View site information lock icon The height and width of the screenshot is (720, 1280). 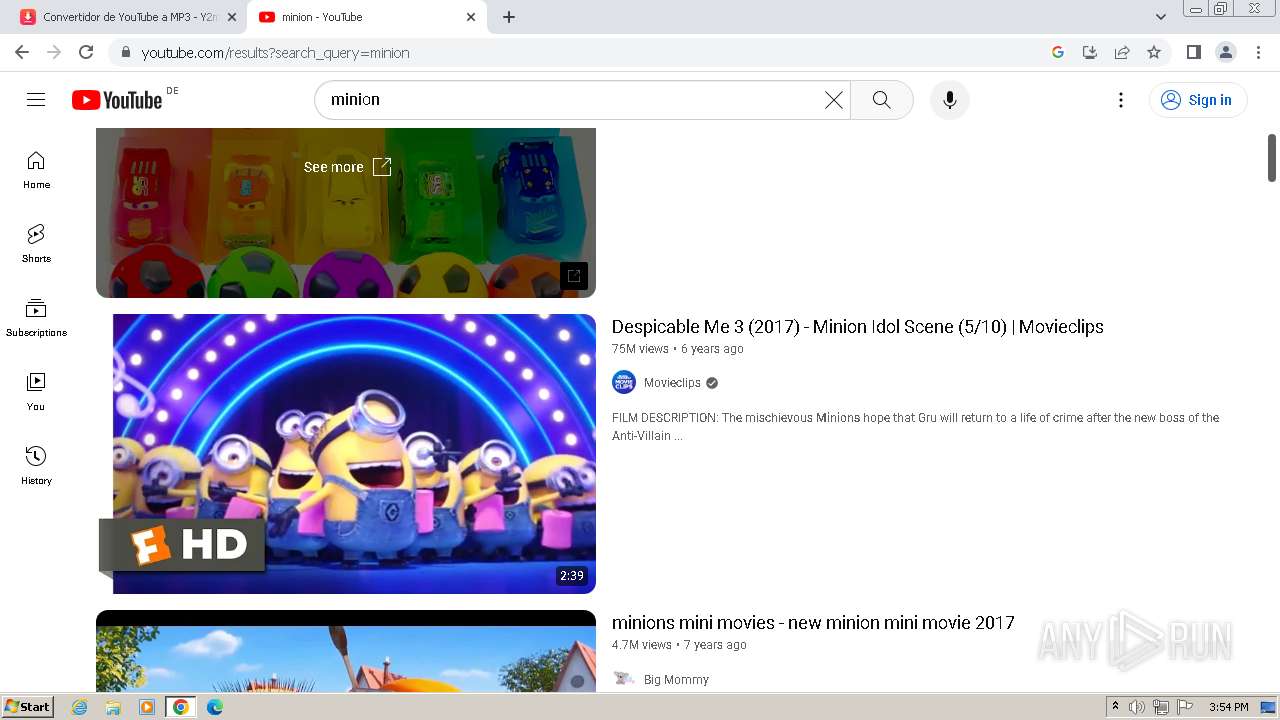point(125,52)
